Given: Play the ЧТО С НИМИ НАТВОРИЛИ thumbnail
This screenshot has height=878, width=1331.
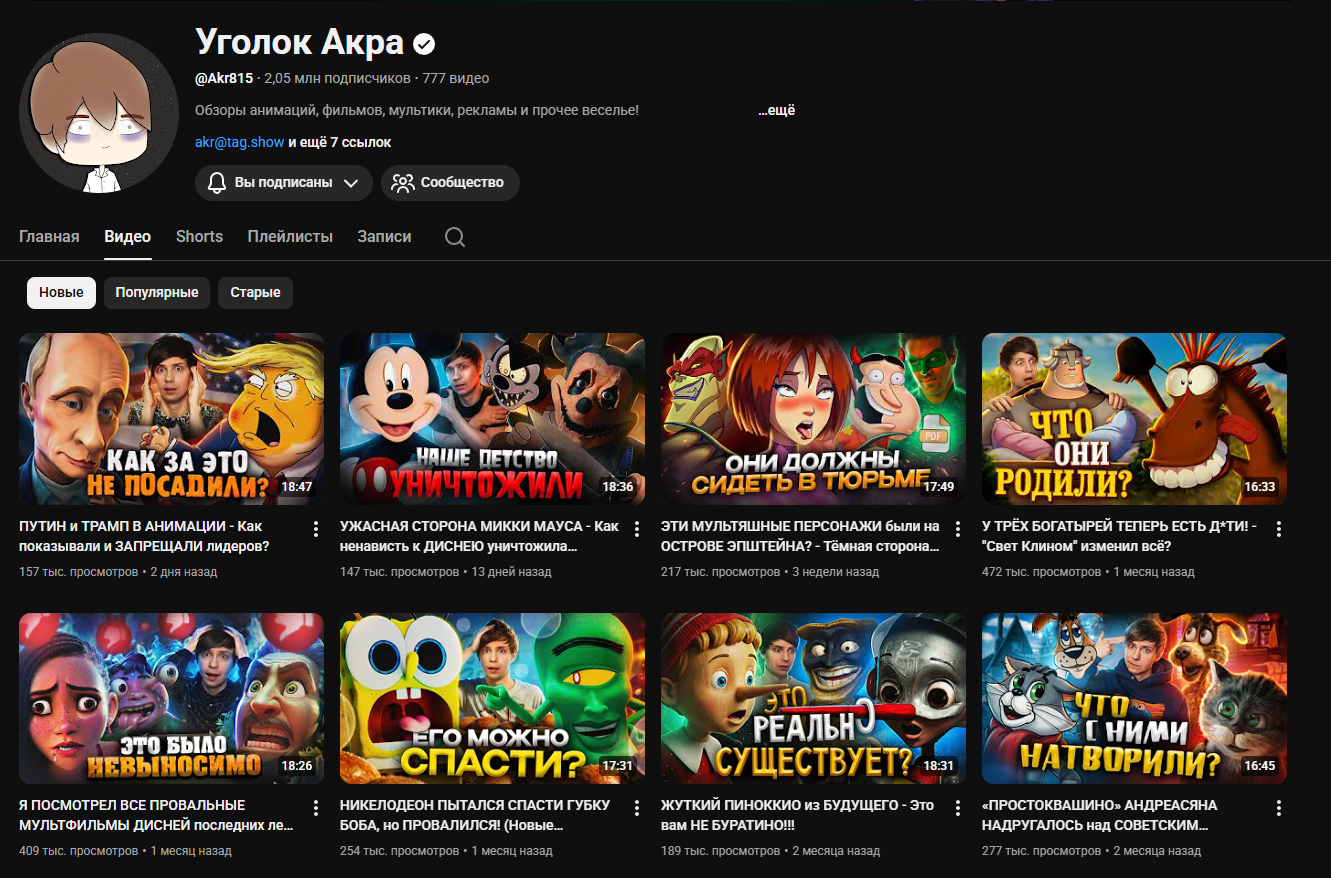Looking at the screenshot, I should pos(1135,698).
